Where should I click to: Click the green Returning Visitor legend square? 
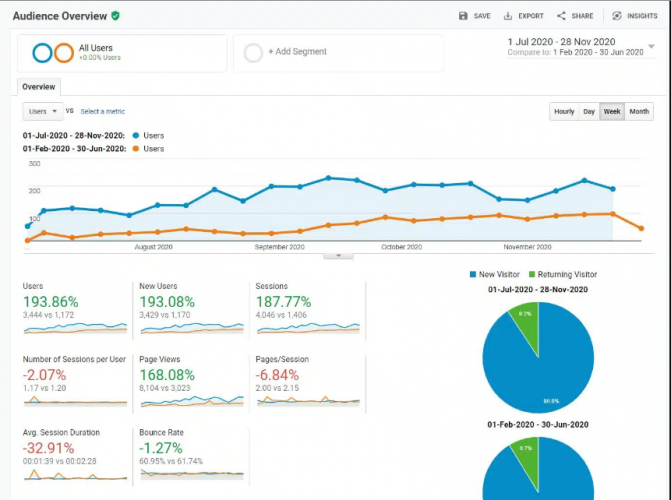(x=532, y=274)
